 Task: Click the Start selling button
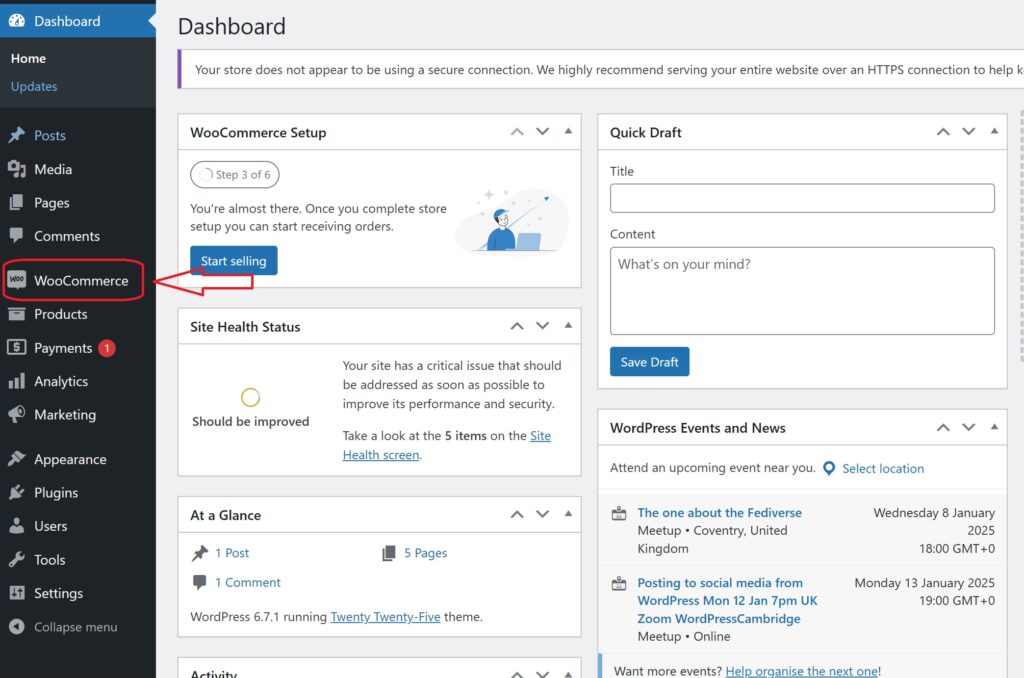234,261
